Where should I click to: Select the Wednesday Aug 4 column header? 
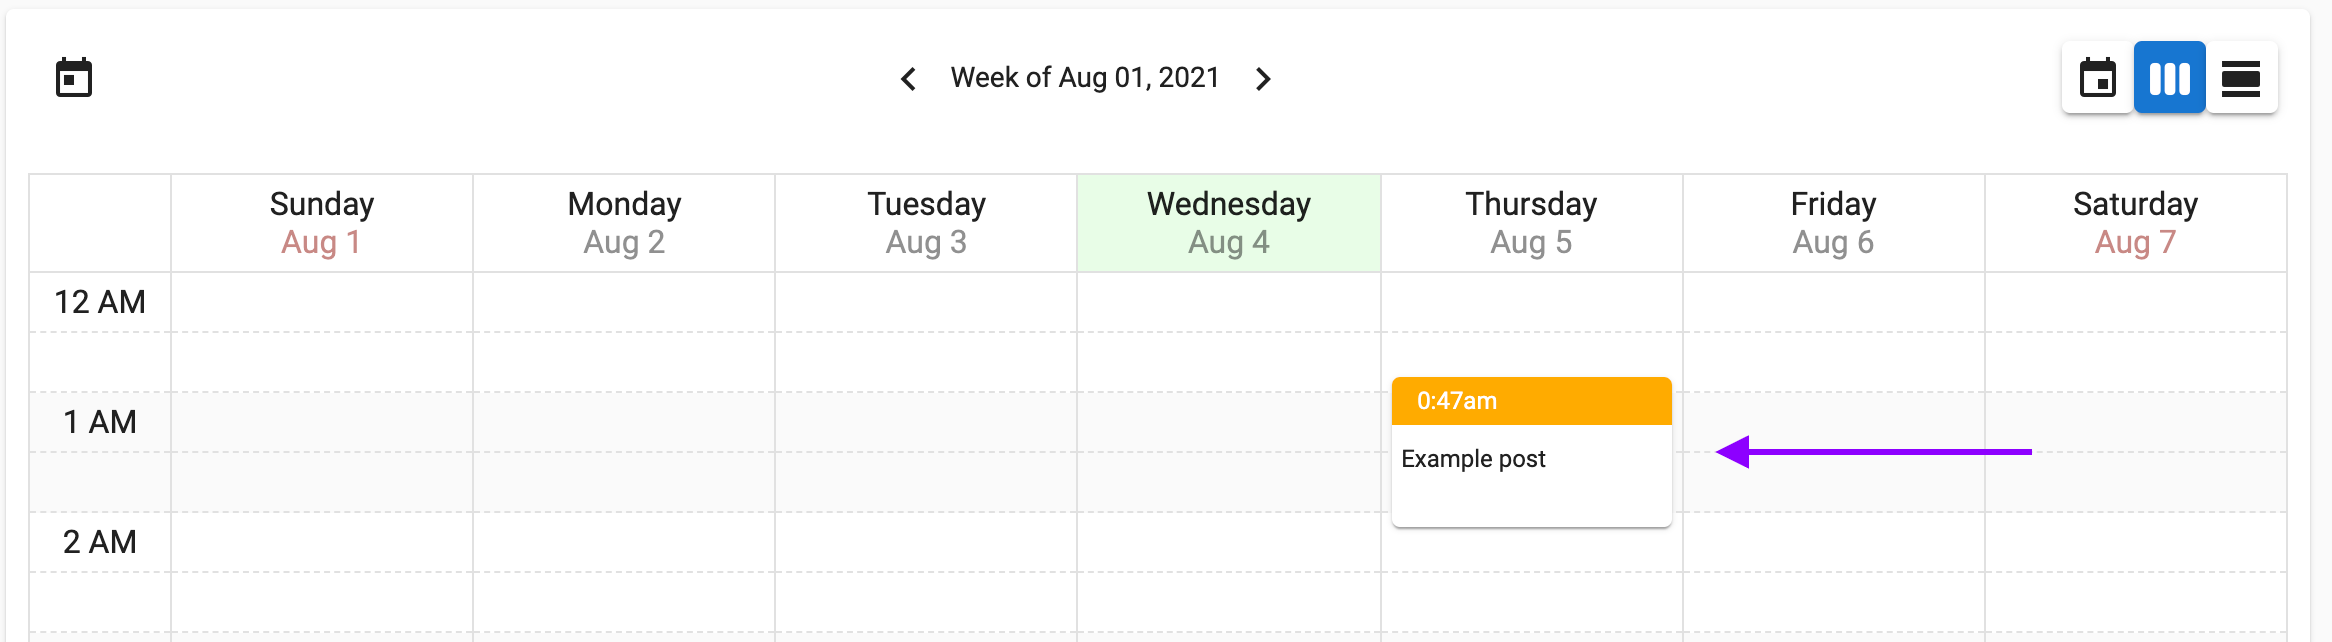click(1228, 221)
